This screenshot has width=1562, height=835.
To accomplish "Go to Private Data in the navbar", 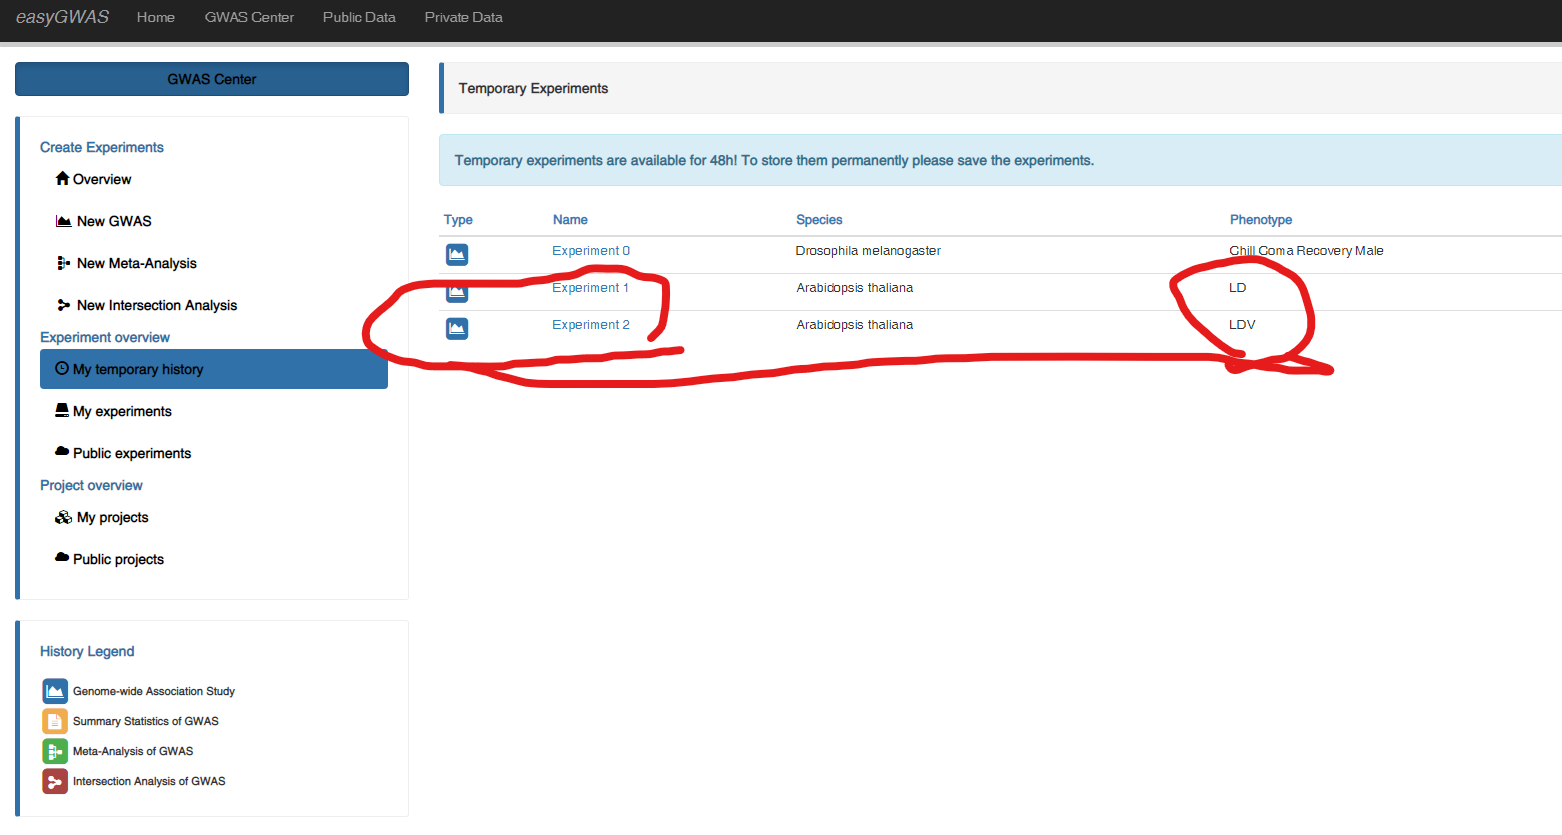I will point(463,17).
